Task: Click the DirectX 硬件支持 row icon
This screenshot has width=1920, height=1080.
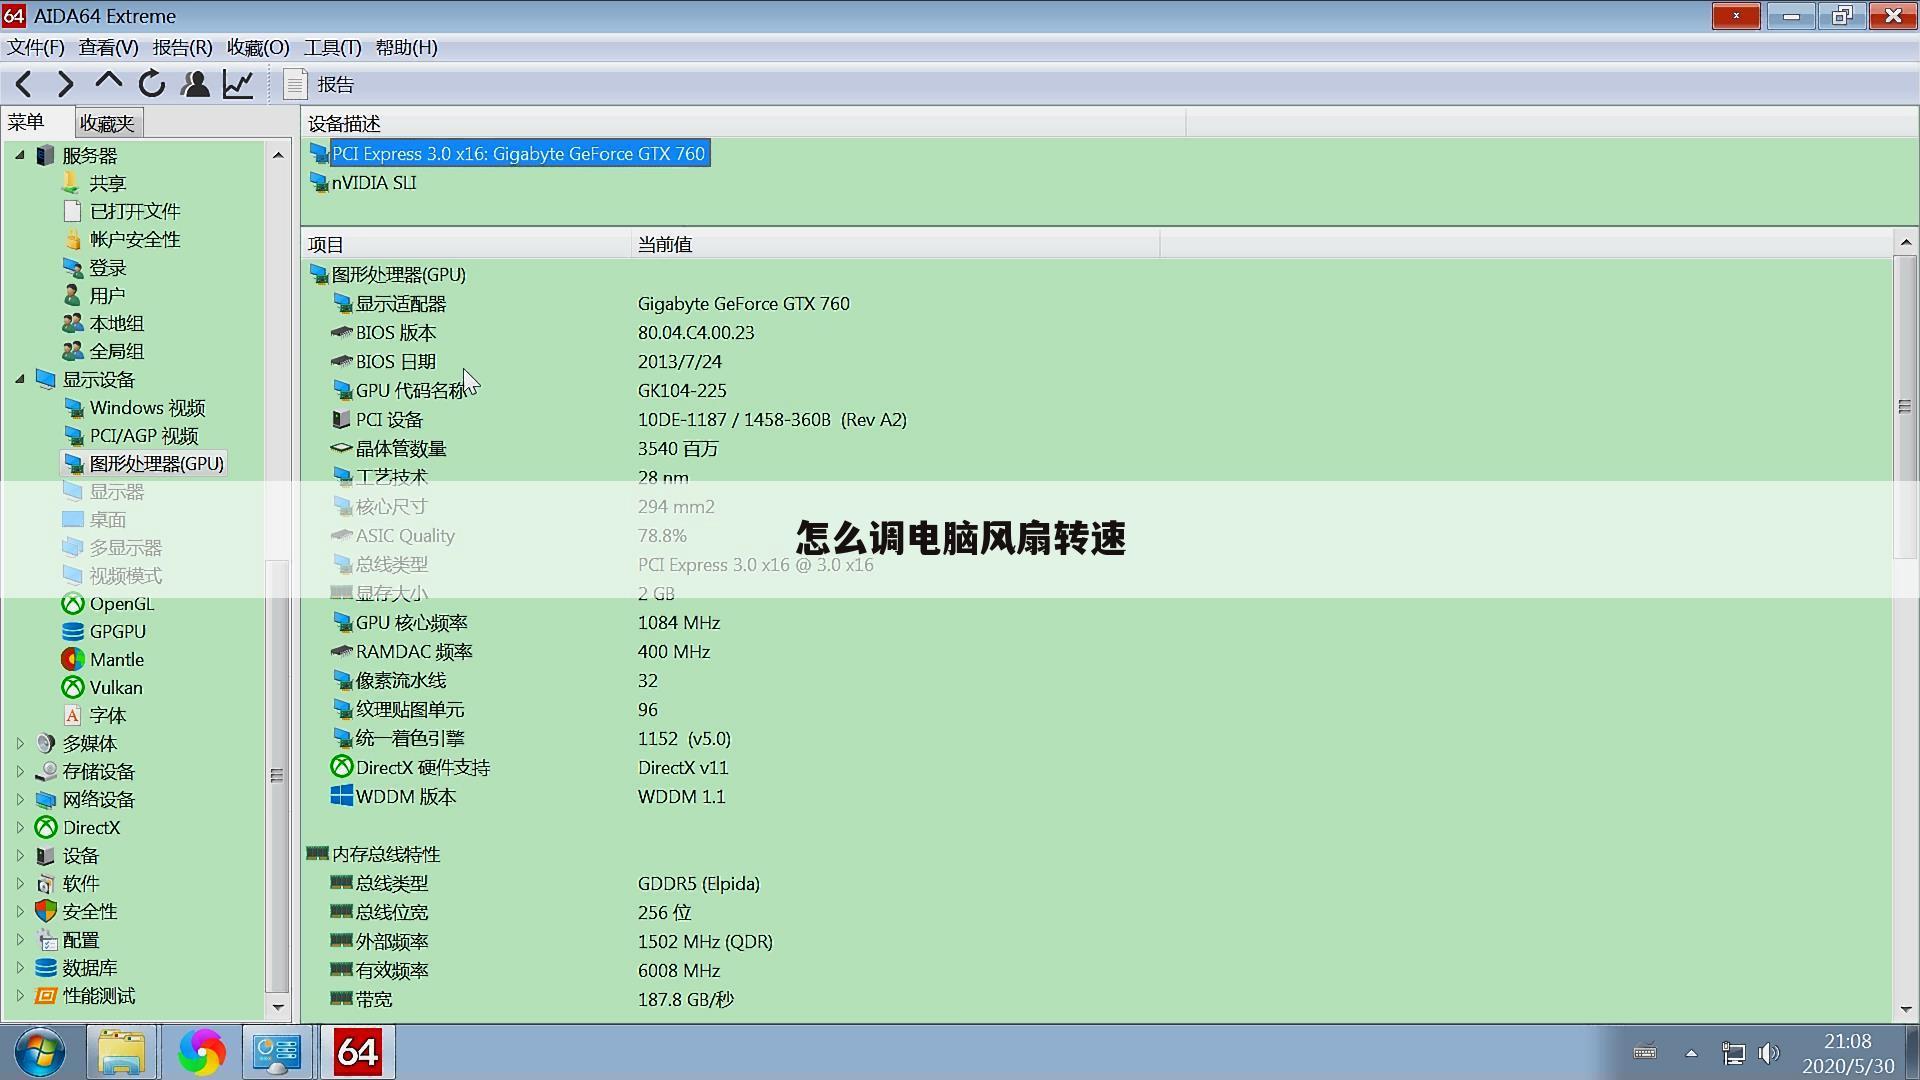Action: 342,767
